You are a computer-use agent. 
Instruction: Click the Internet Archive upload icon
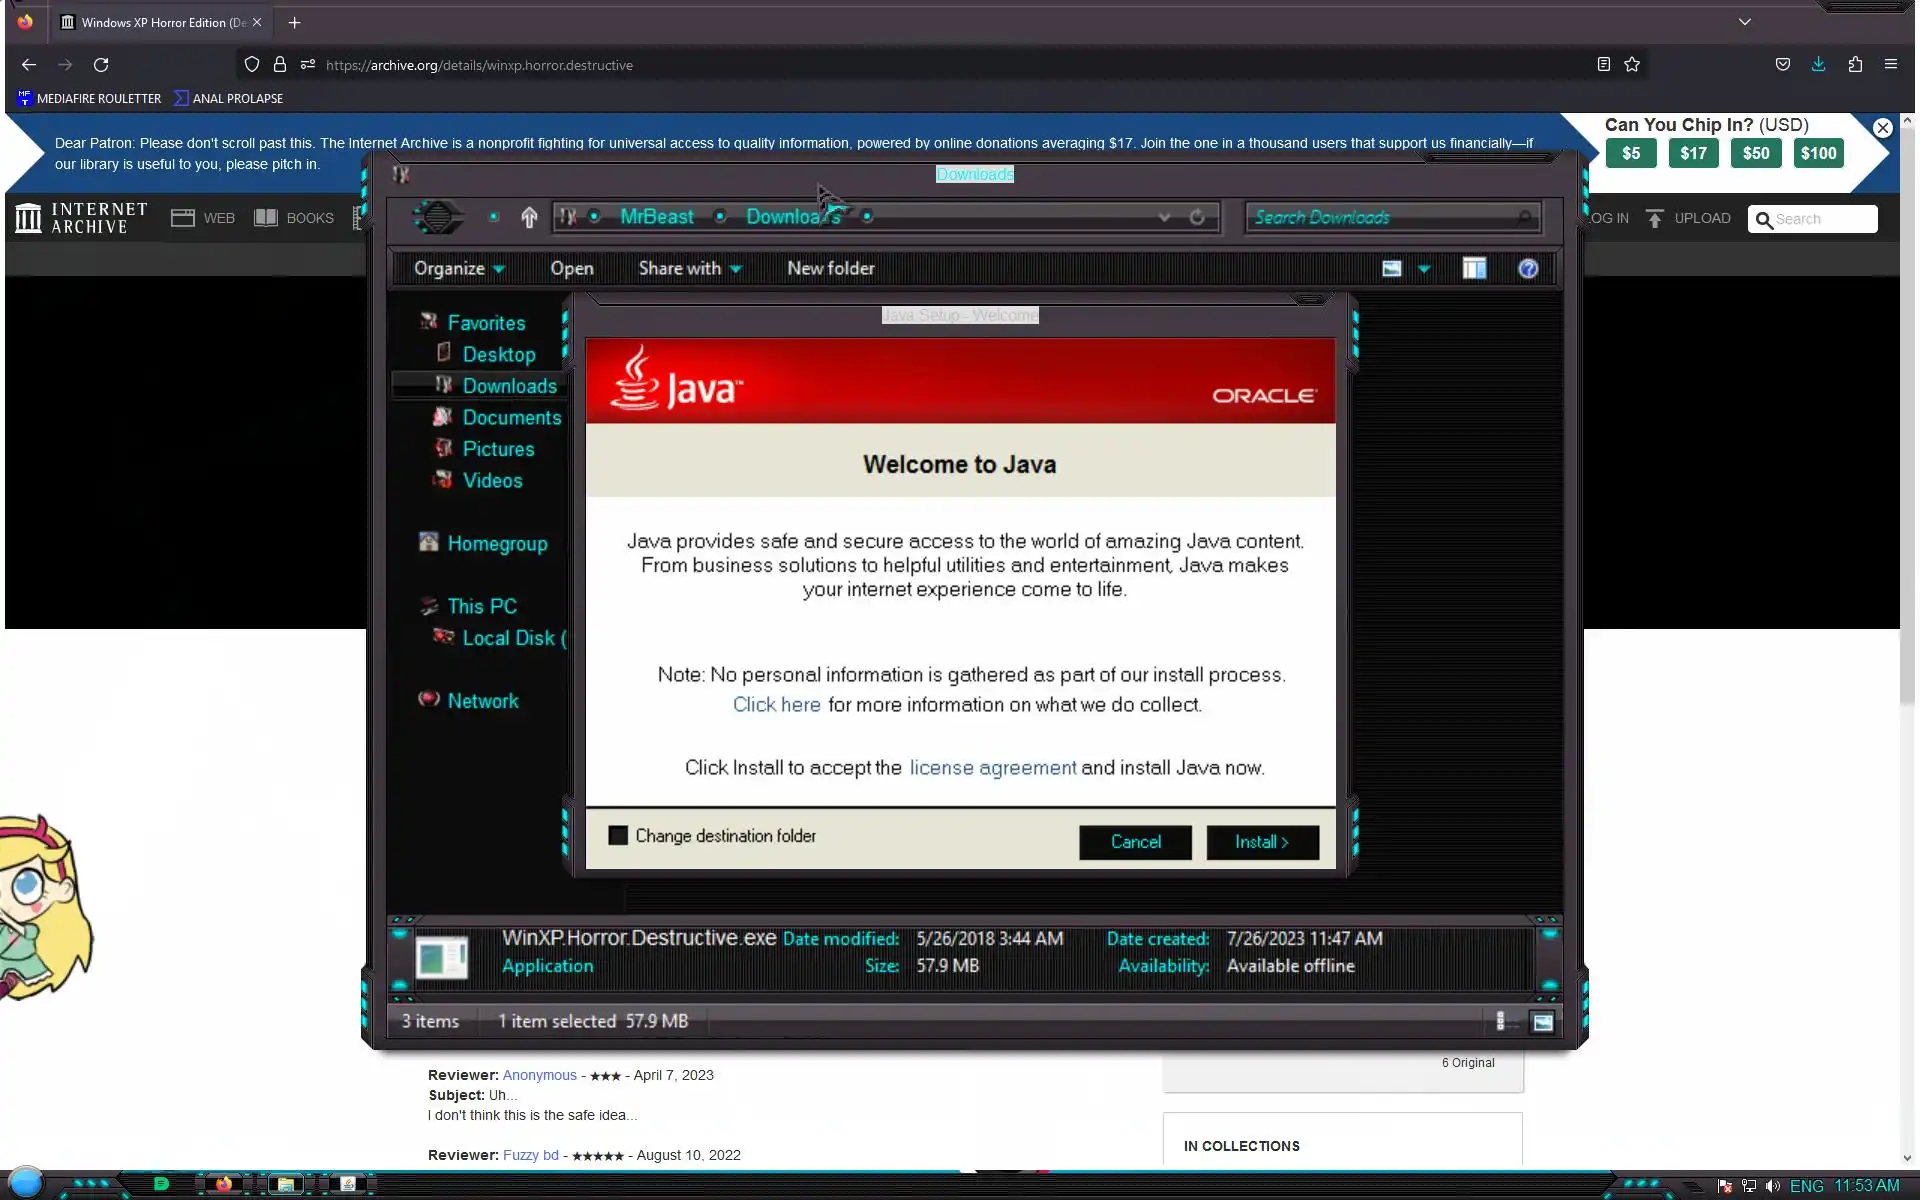pyautogui.click(x=1655, y=219)
